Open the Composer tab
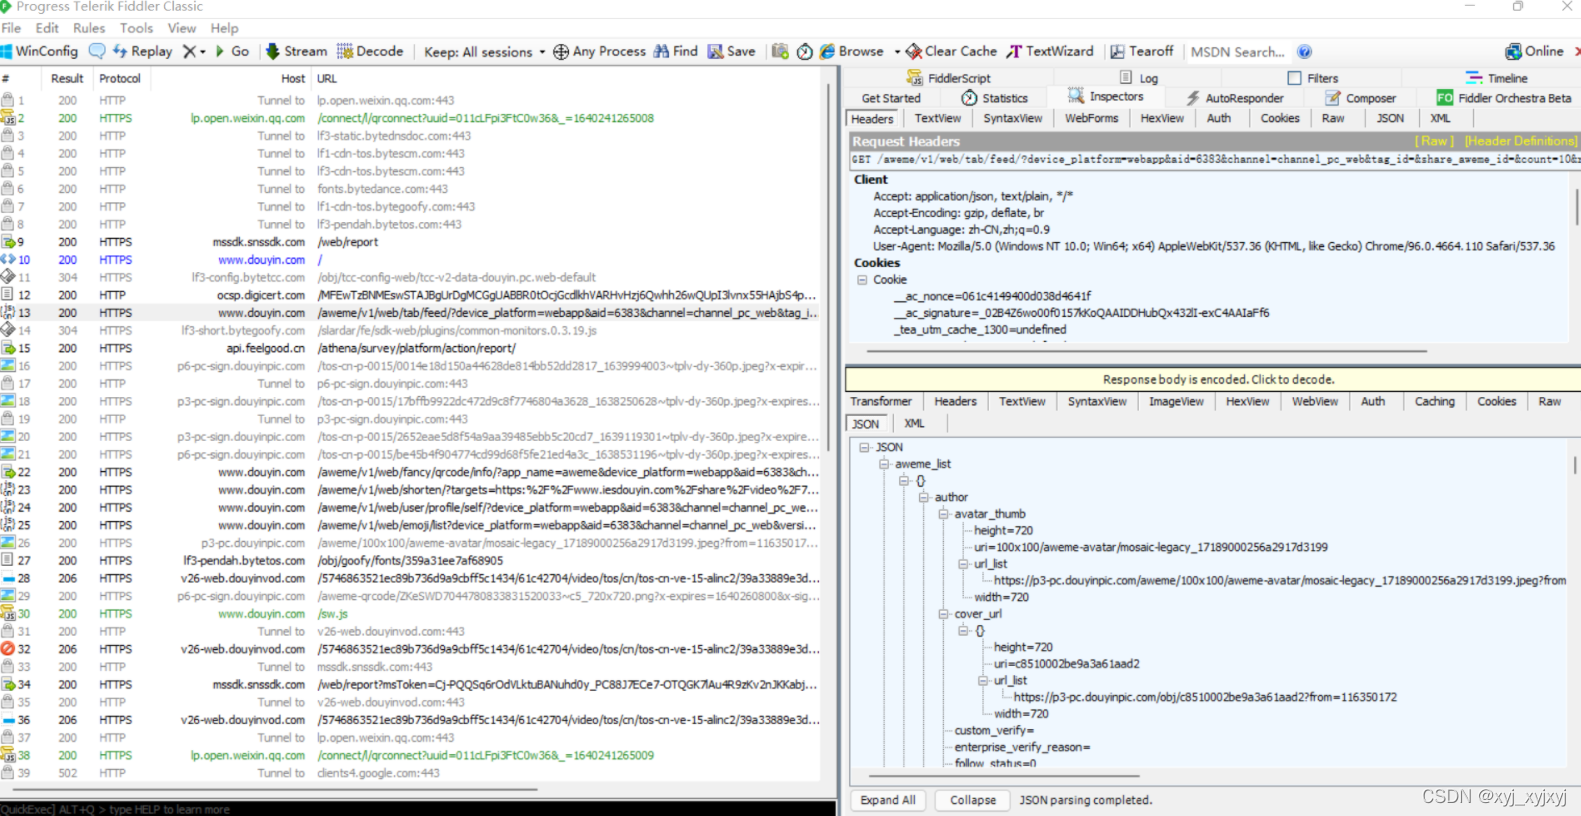 (x=1360, y=98)
